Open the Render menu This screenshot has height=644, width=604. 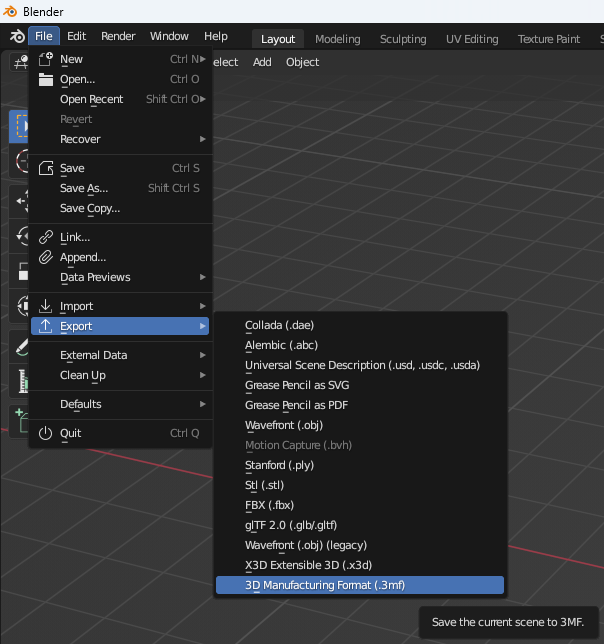(x=118, y=36)
